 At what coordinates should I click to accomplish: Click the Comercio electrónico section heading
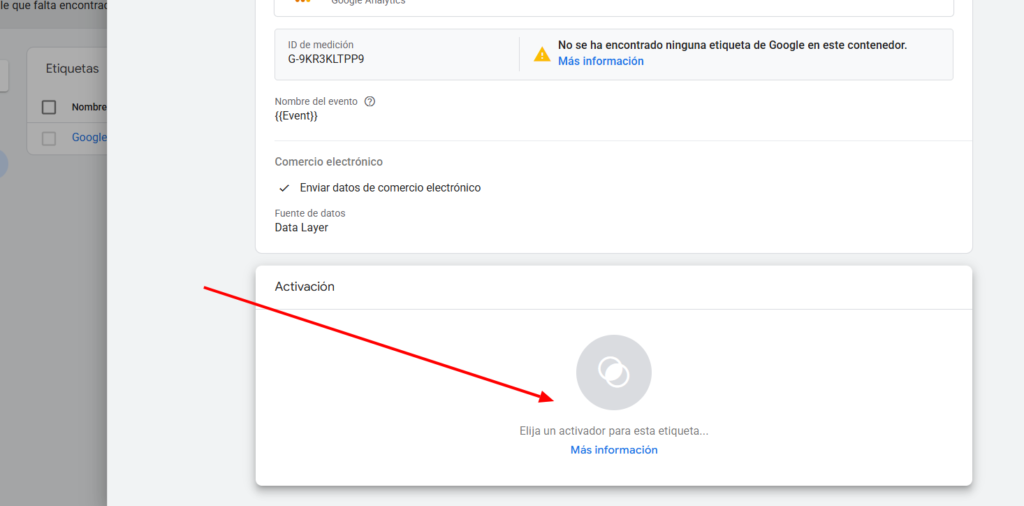[328, 162]
